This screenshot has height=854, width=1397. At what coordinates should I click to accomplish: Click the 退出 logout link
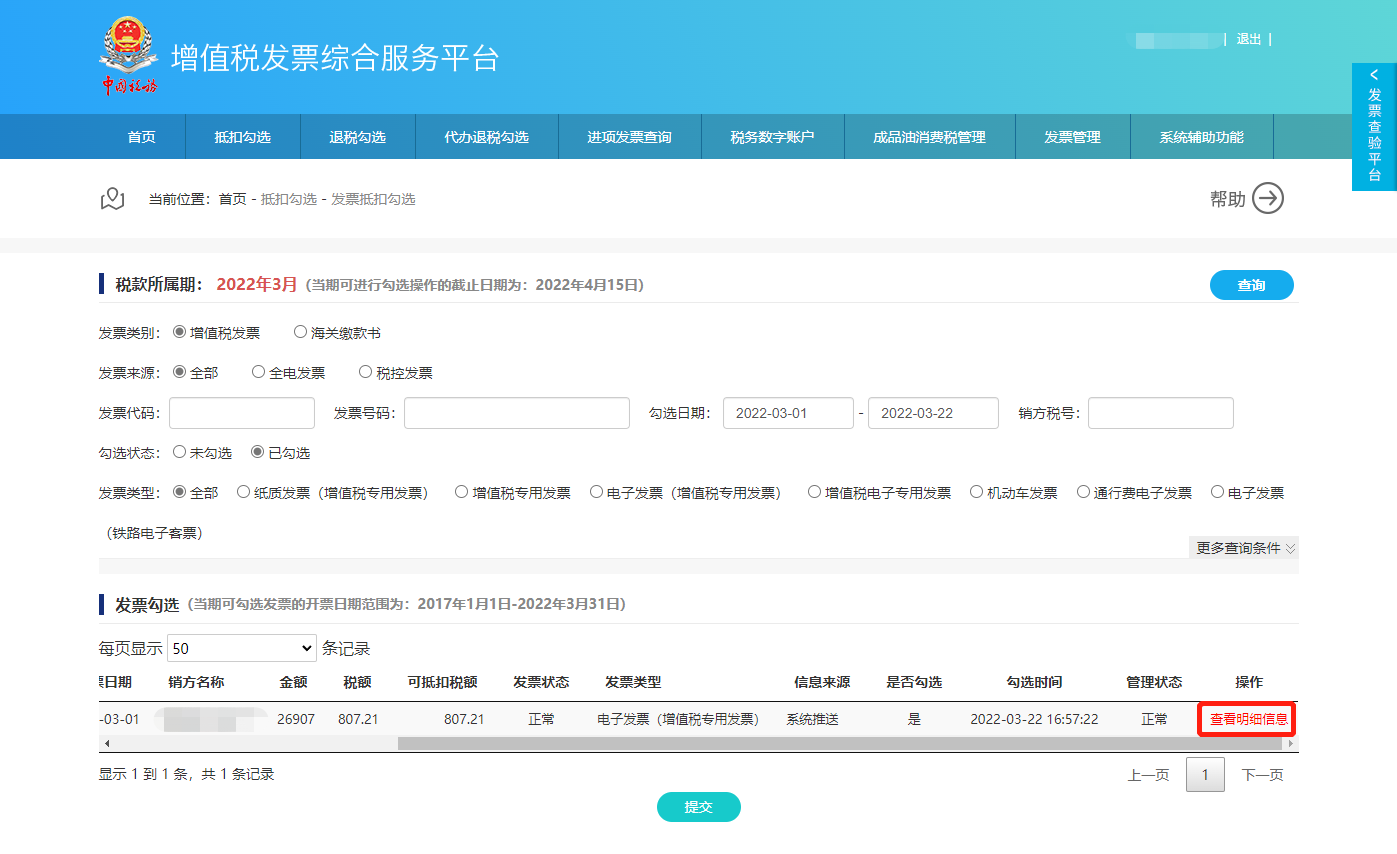pyautogui.click(x=1249, y=39)
